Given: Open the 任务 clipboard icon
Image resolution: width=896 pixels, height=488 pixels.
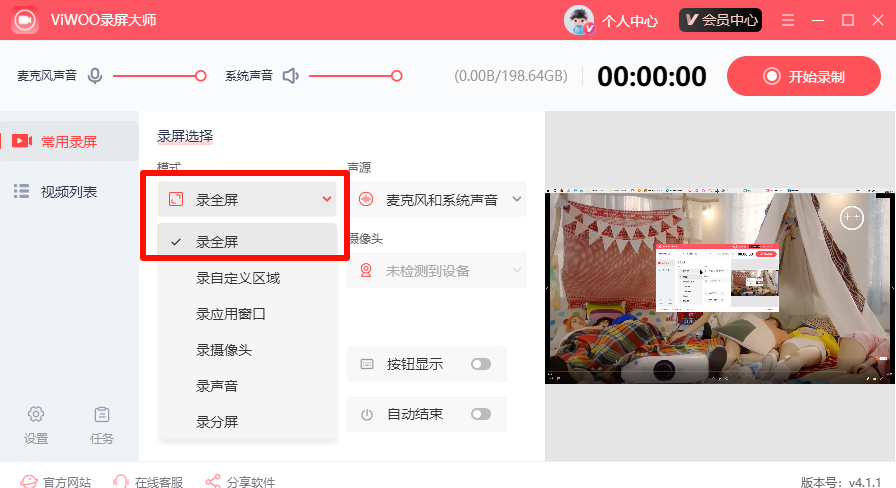Looking at the screenshot, I should [102, 414].
